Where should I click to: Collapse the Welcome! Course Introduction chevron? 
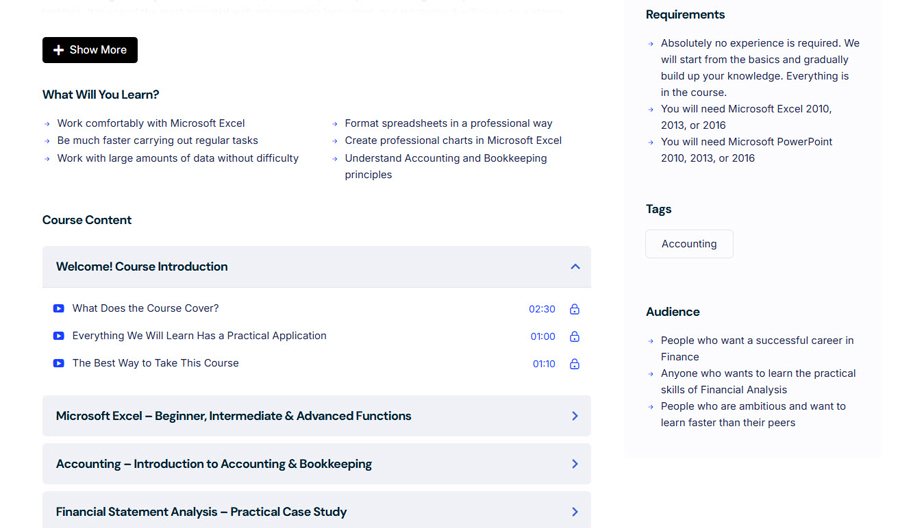coord(575,267)
